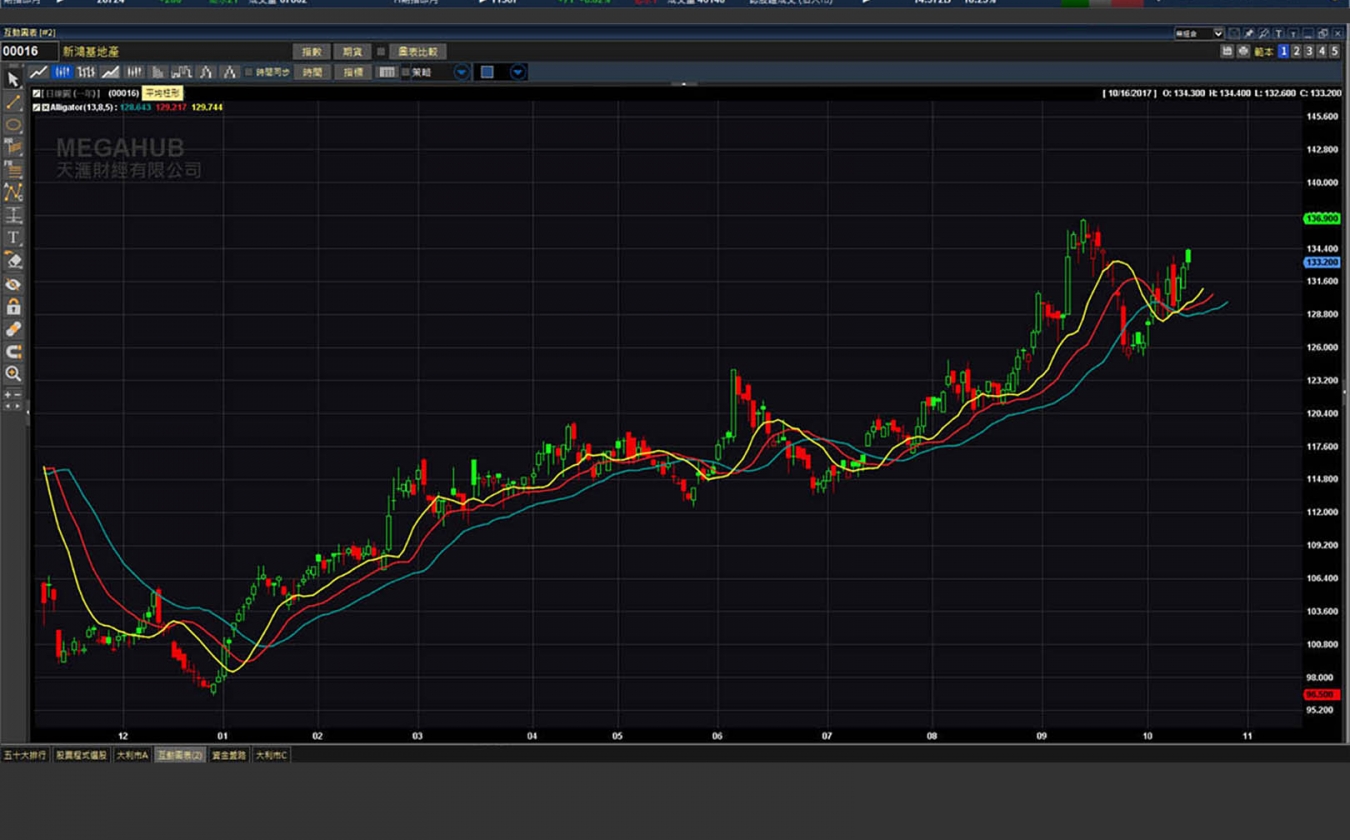
Task: Select template number 5
Action: [1334, 51]
